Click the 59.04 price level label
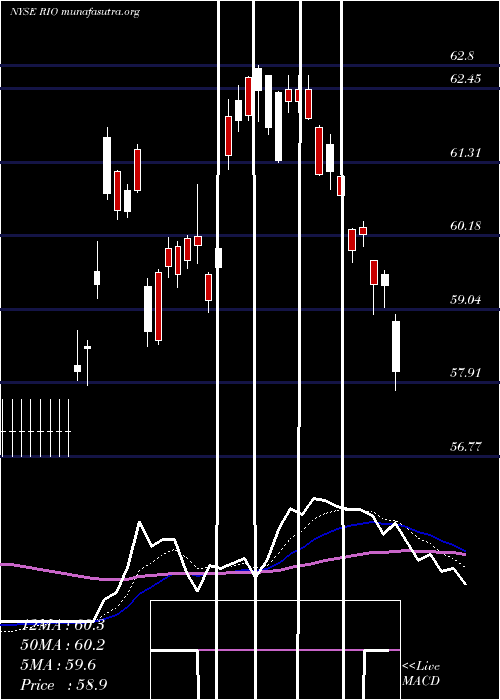 click(x=466, y=300)
